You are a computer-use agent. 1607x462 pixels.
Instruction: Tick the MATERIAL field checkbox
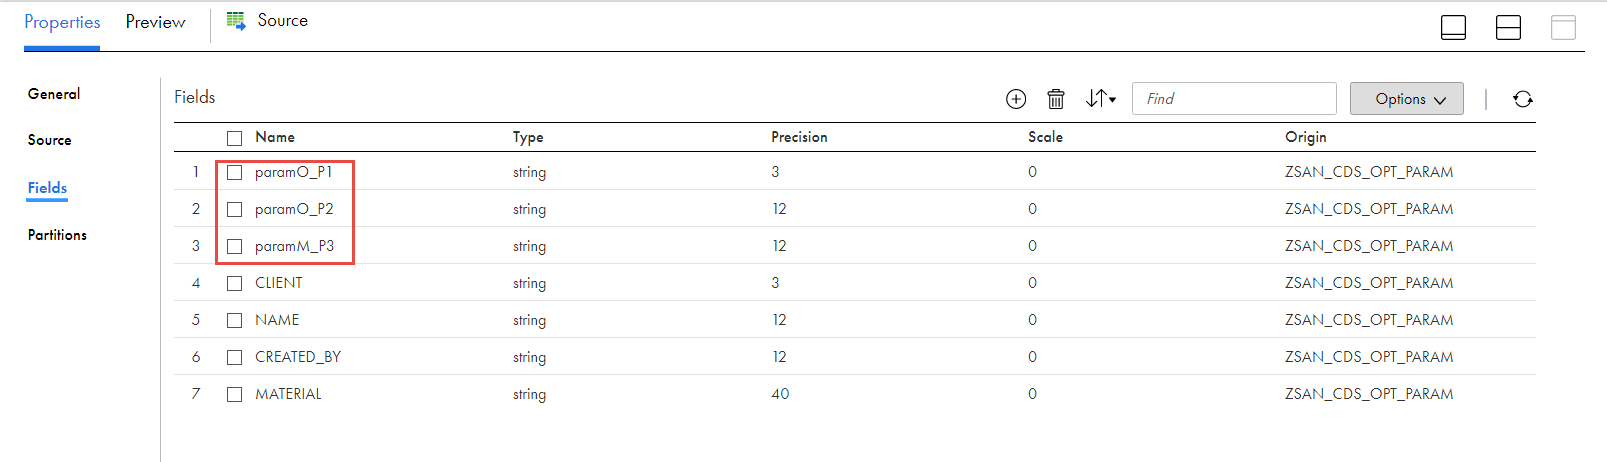point(234,394)
